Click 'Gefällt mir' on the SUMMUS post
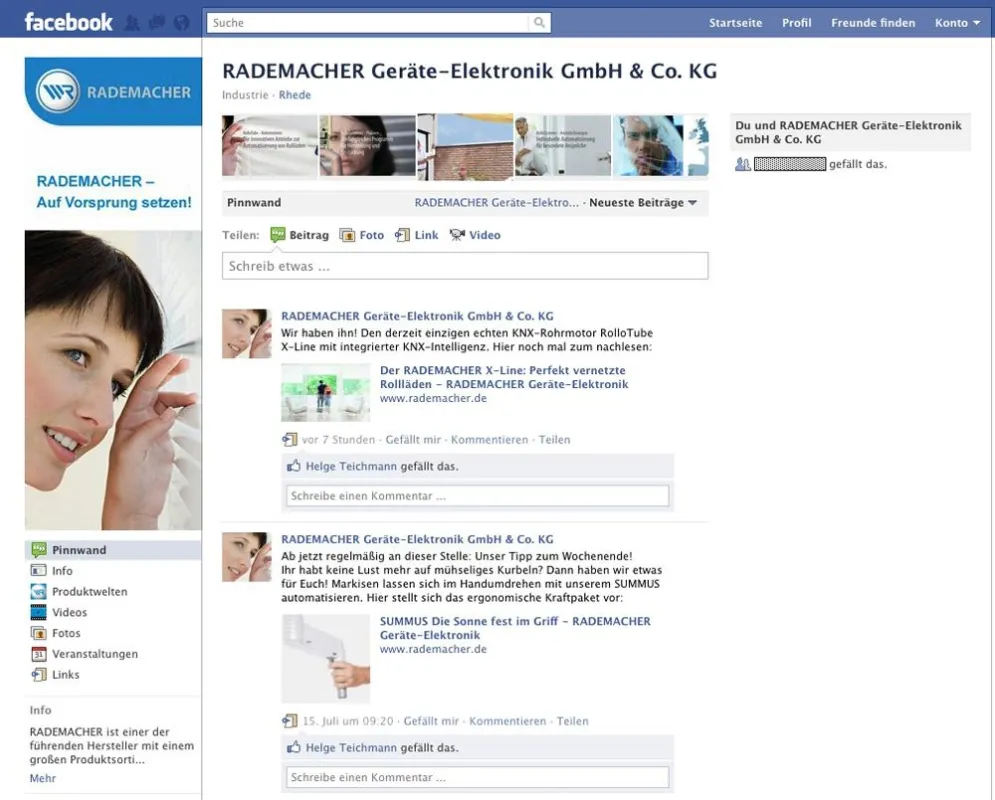 click(x=431, y=721)
